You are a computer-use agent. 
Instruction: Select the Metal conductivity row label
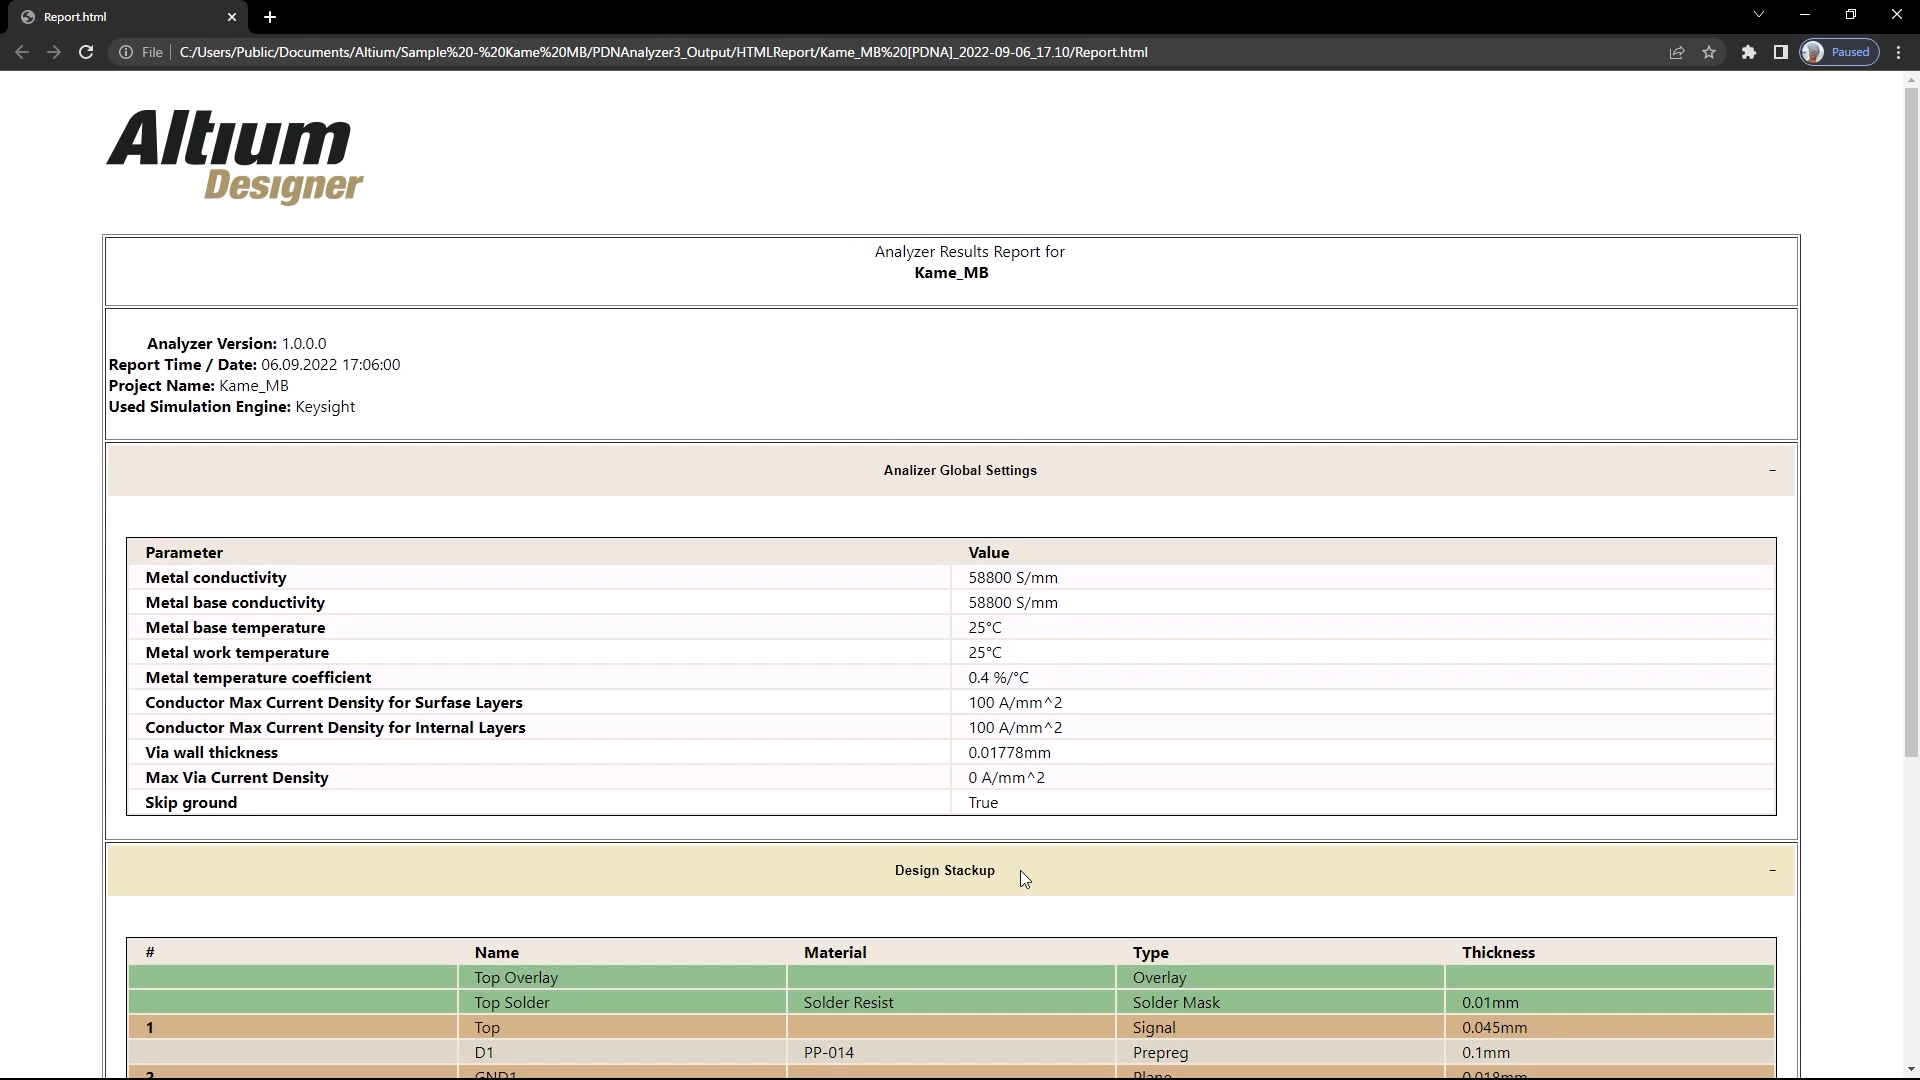pos(216,577)
